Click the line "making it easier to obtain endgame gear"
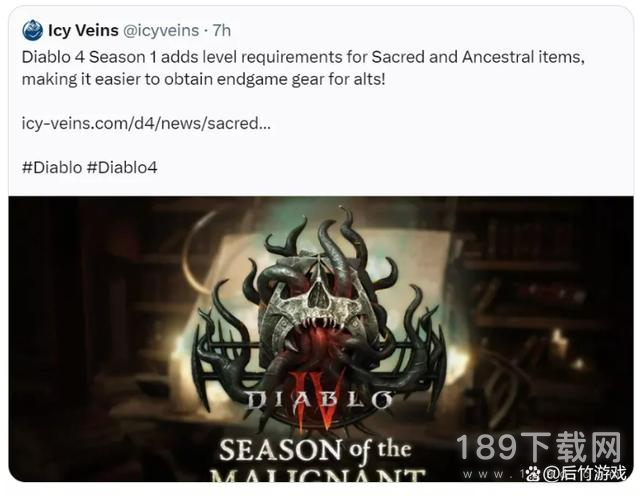This screenshot has height=496, width=640. (203, 79)
